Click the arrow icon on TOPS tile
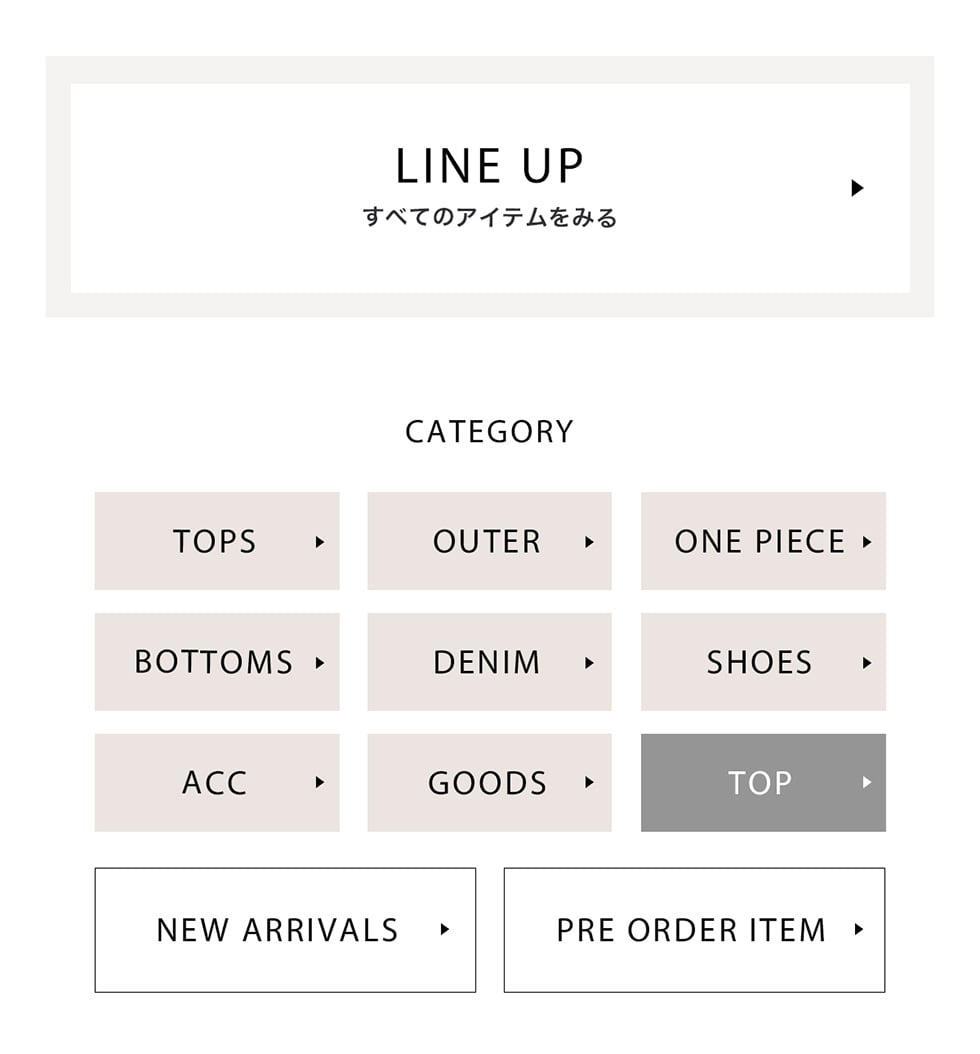 [320, 542]
